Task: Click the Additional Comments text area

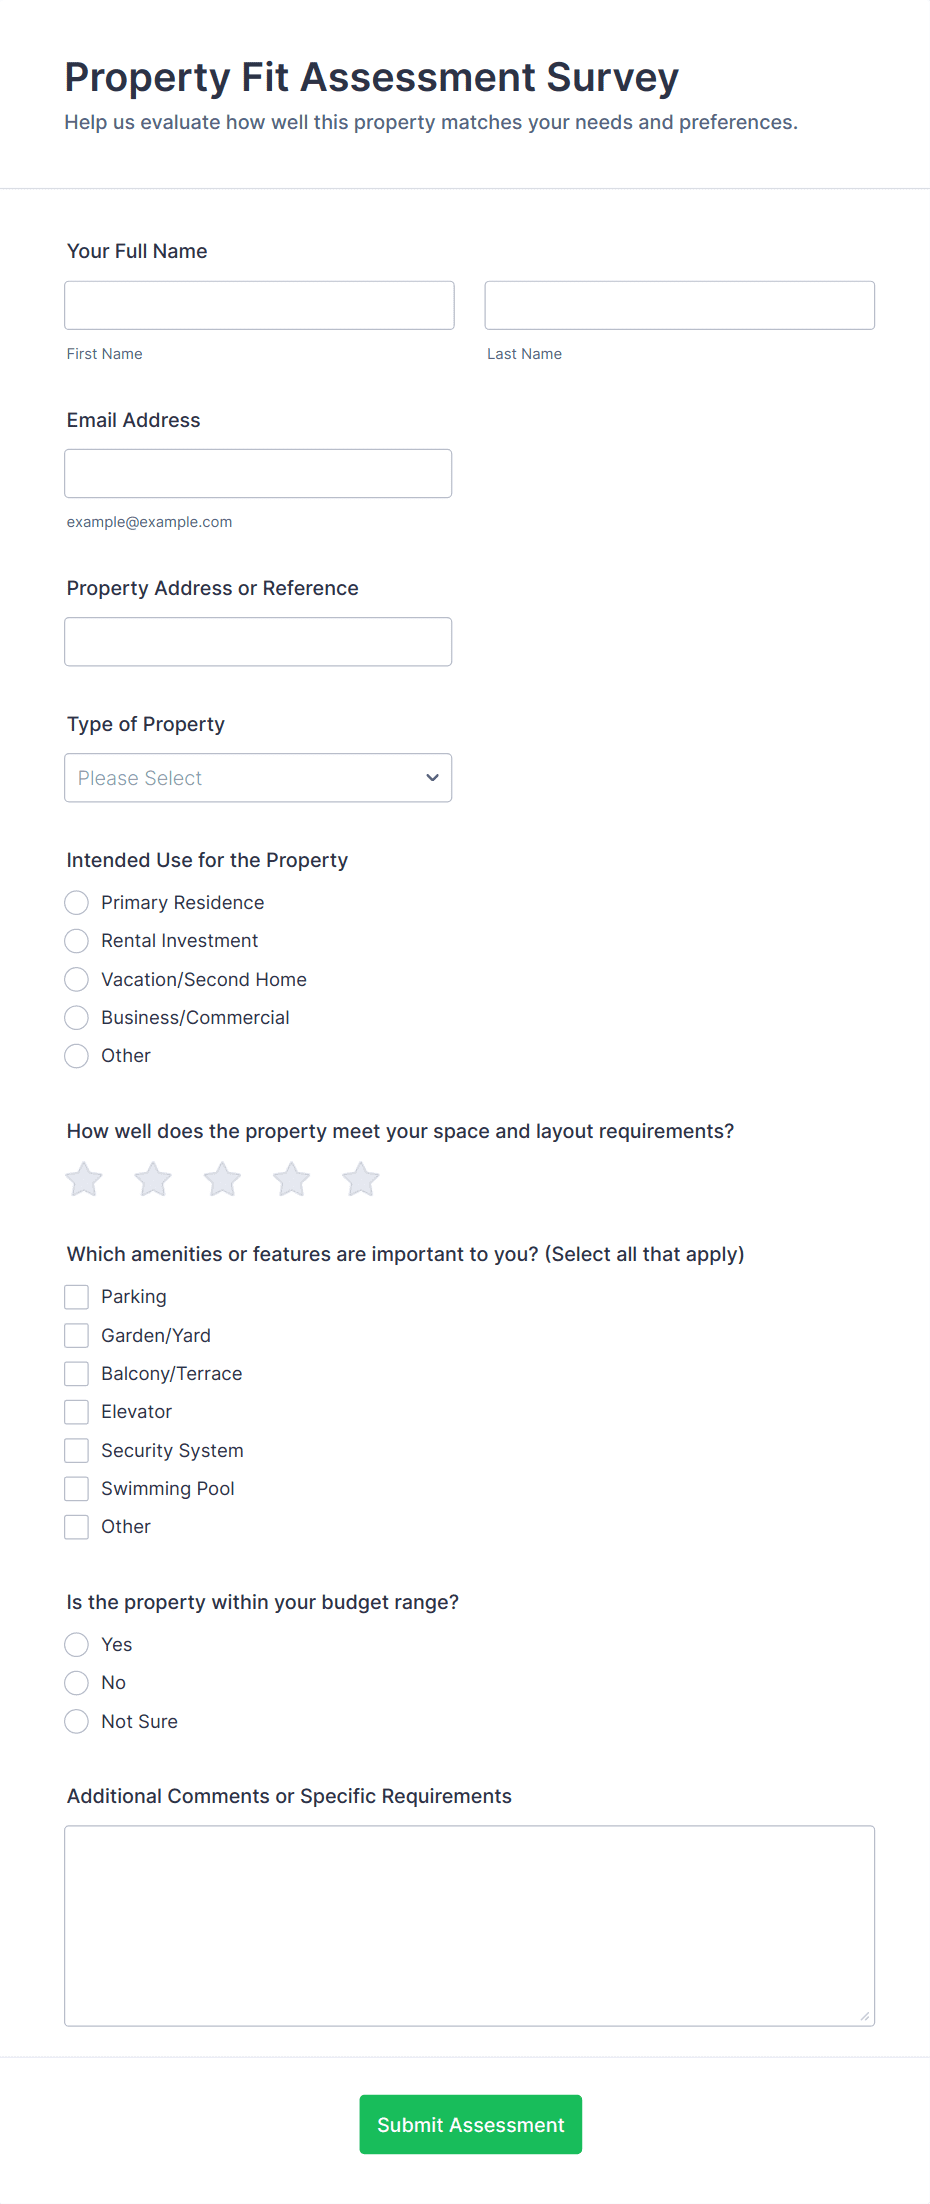Action: point(469,1926)
